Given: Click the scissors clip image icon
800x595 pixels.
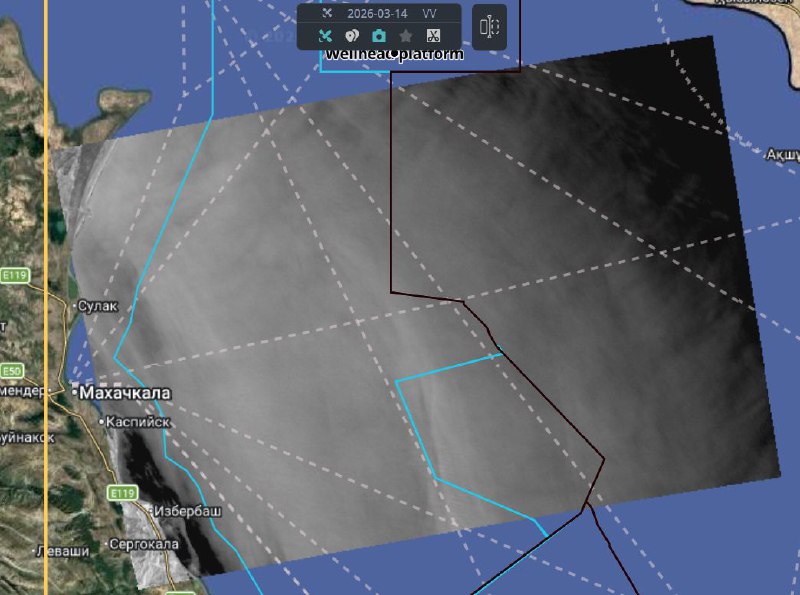Looking at the screenshot, I should click(433, 36).
